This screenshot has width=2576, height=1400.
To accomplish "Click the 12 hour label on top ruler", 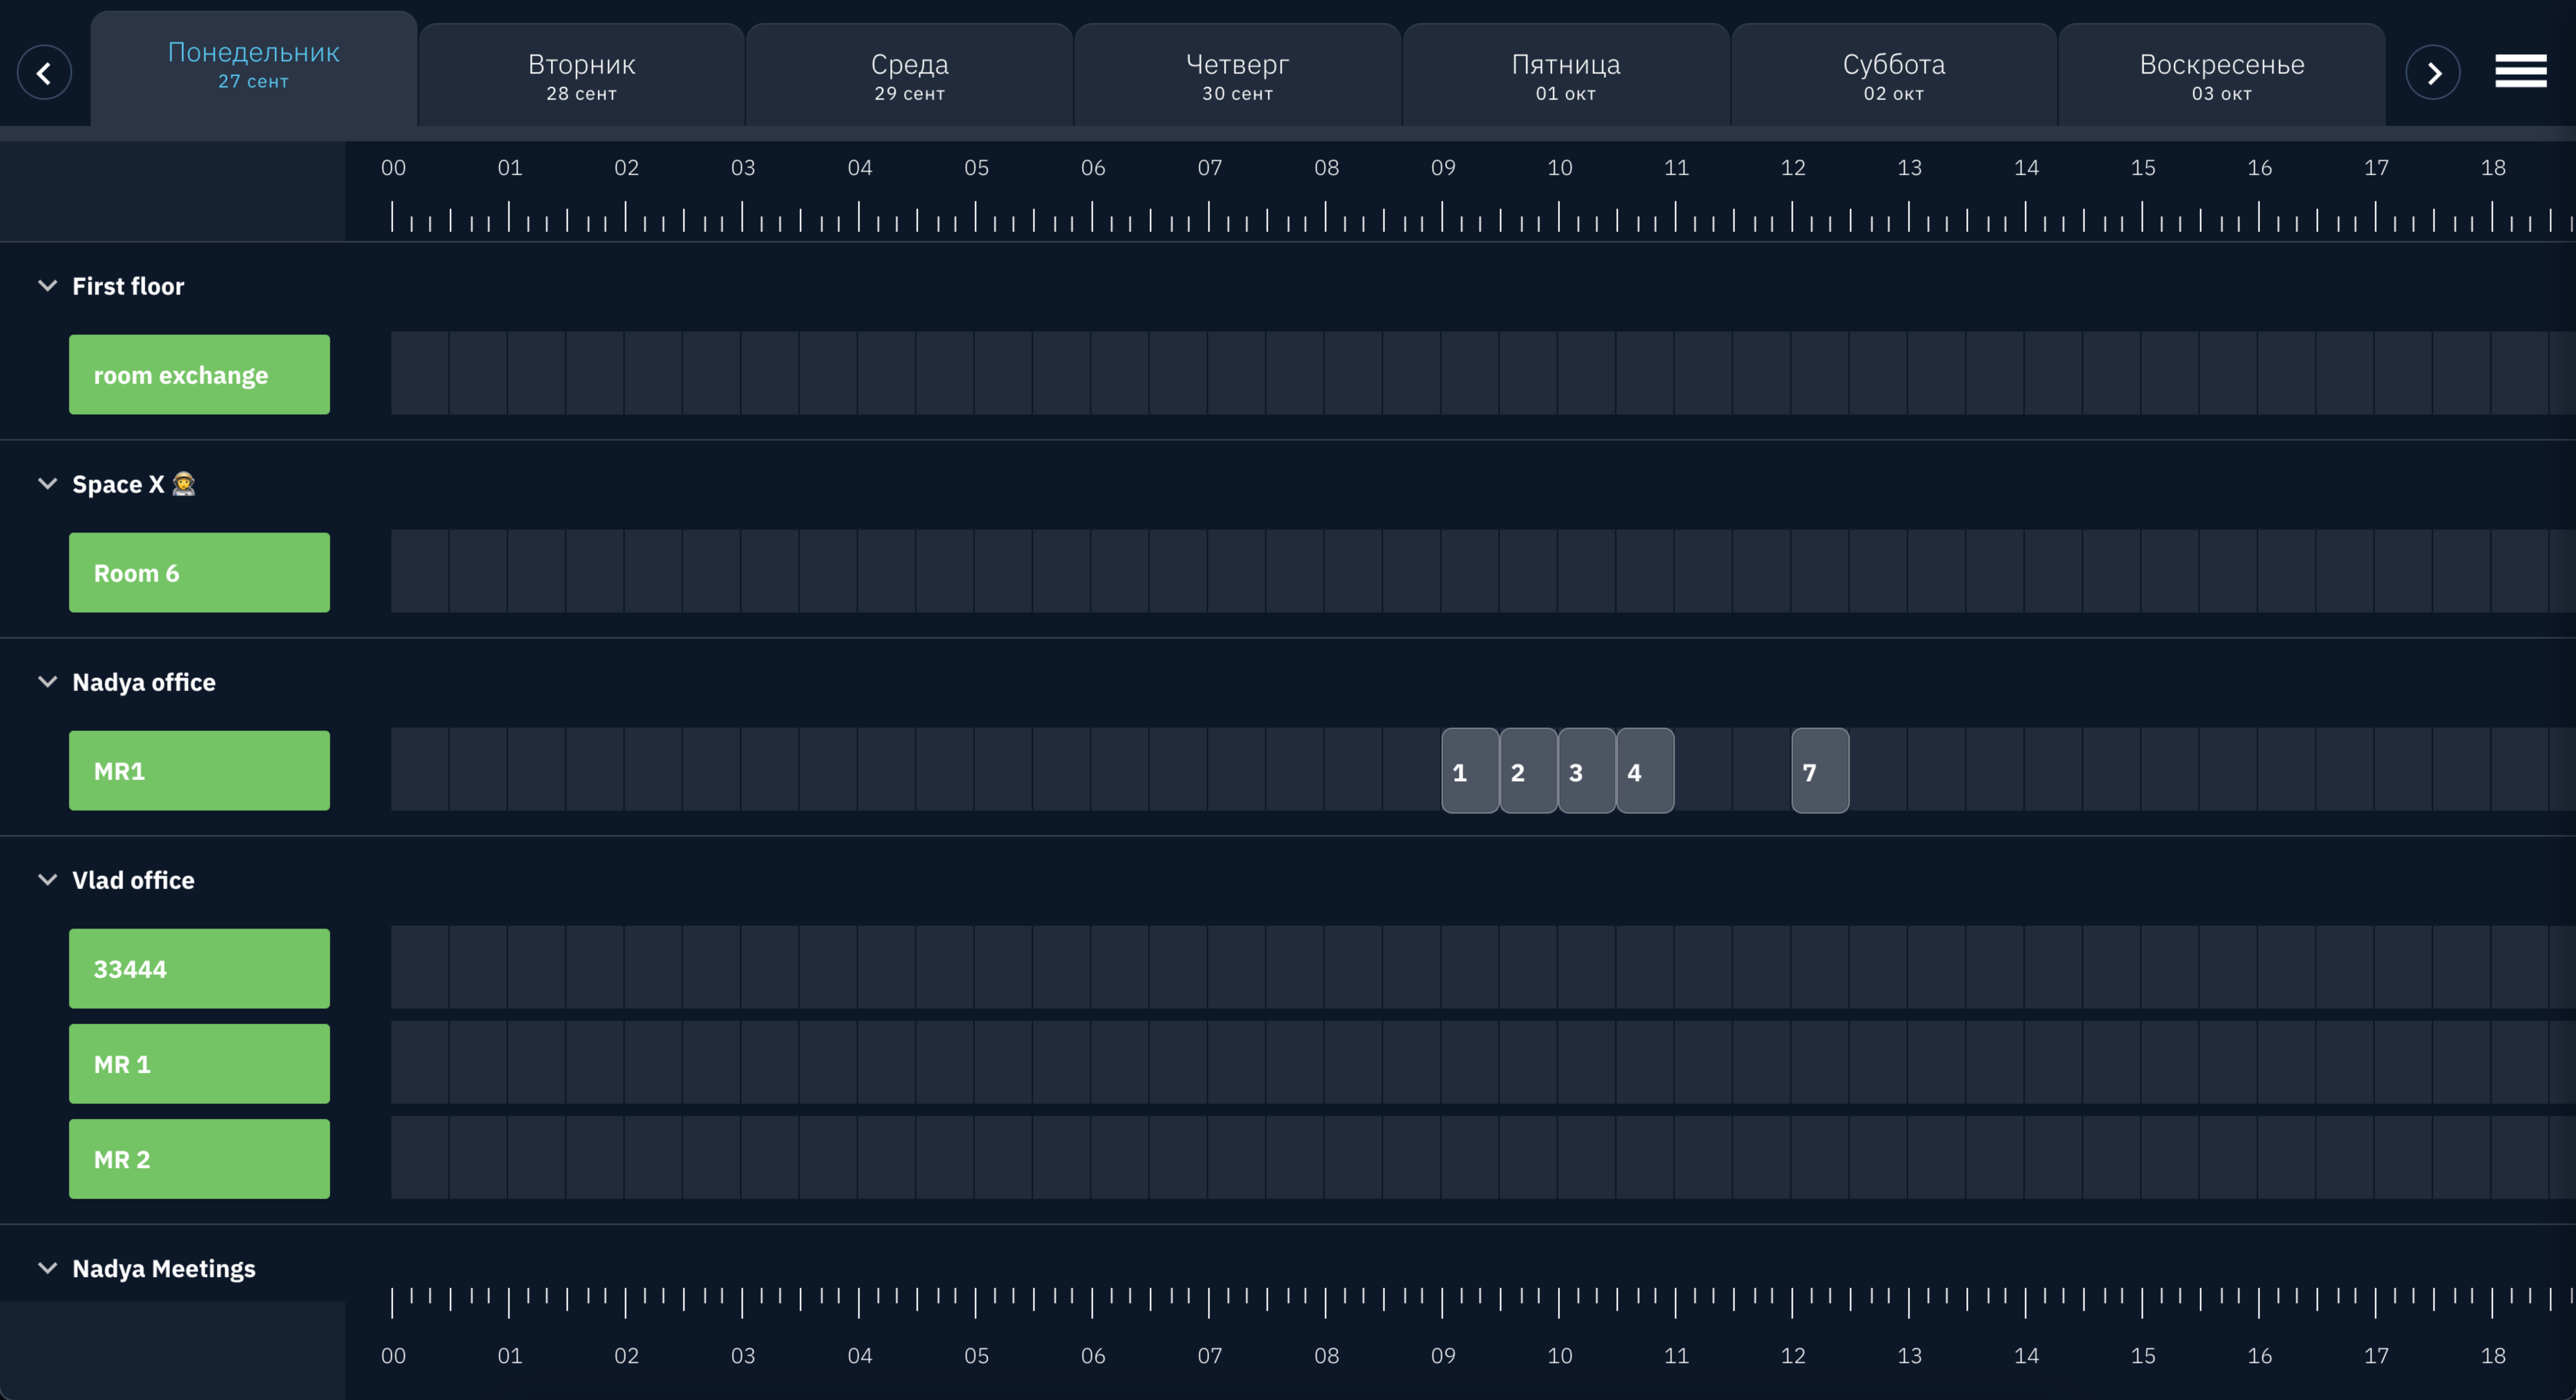I will pos(1793,168).
